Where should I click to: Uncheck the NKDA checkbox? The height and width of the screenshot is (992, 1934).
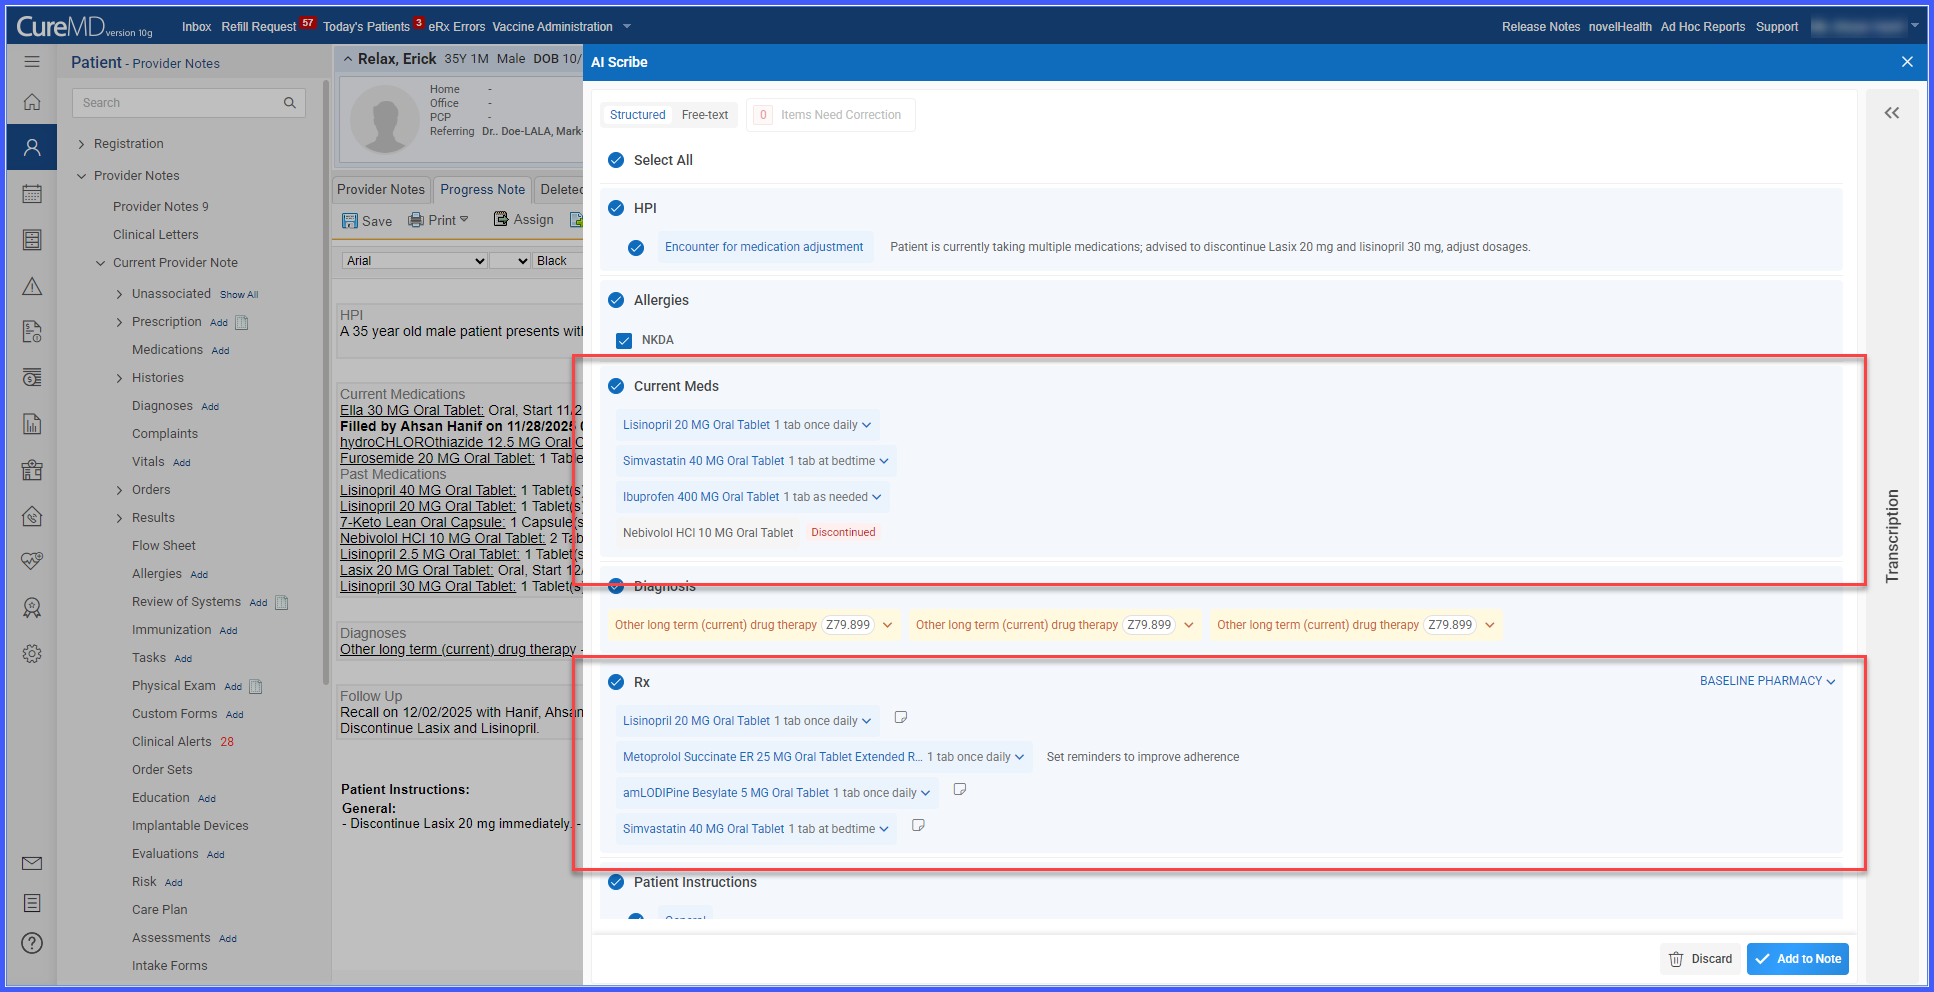pos(624,340)
